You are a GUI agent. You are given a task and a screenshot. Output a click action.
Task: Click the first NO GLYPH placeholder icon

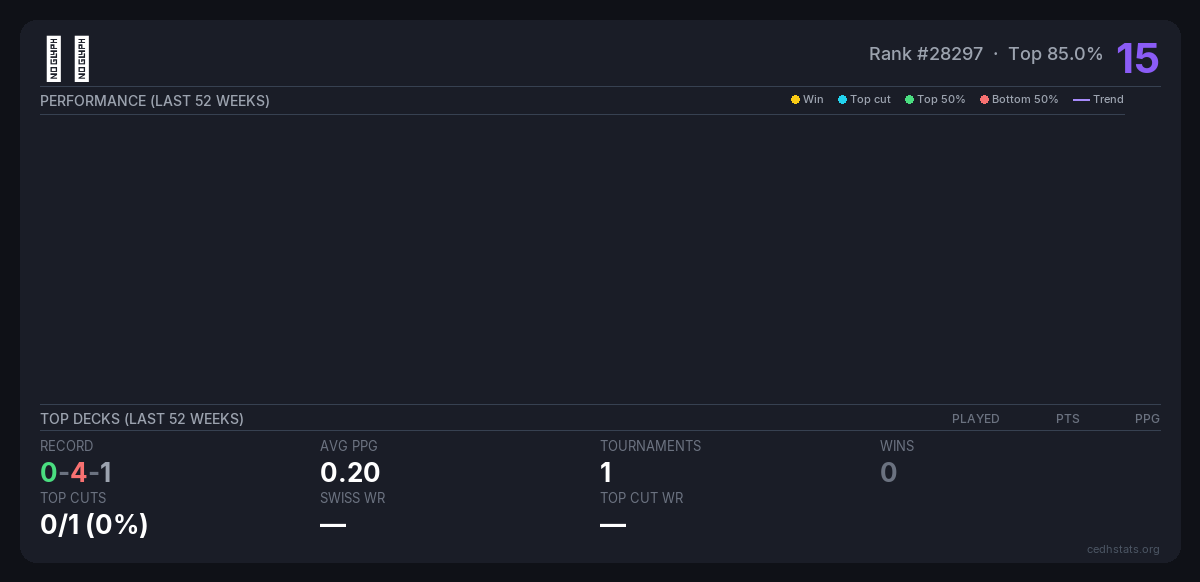pos(54,59)
